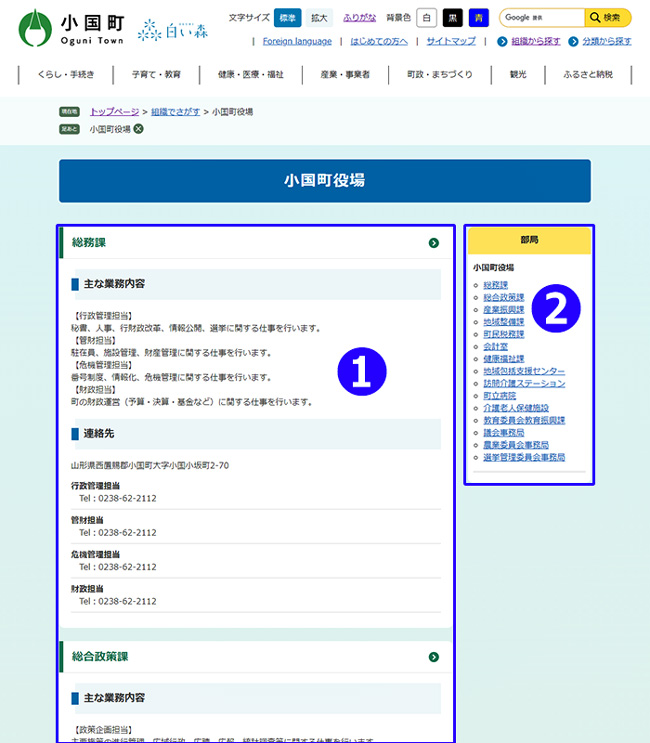Remove 小国町役場 from footprint history (x icon)
The image size is (650, 743).
click(138, 129)
